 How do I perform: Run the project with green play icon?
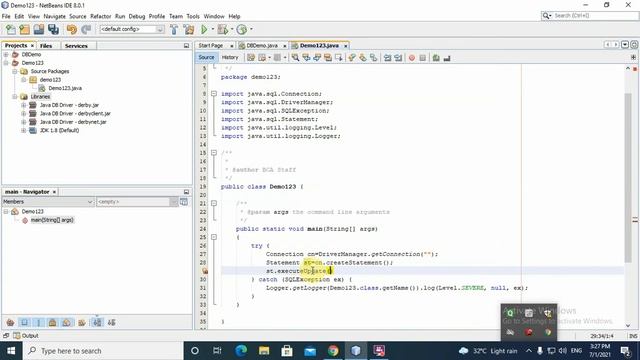204,29
